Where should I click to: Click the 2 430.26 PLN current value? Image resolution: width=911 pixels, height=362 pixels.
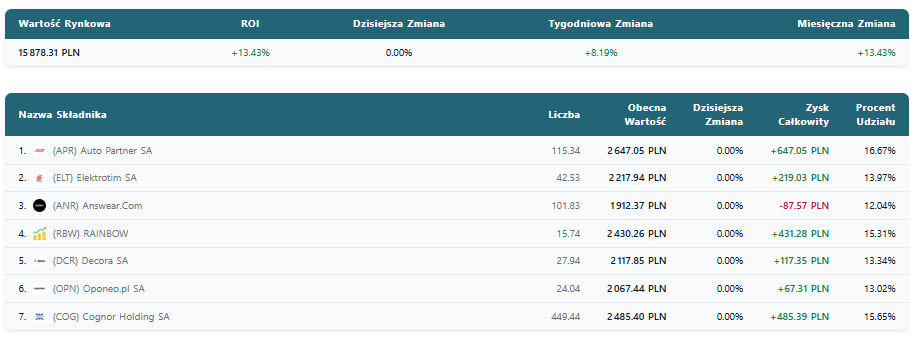(x=637, y=234)
